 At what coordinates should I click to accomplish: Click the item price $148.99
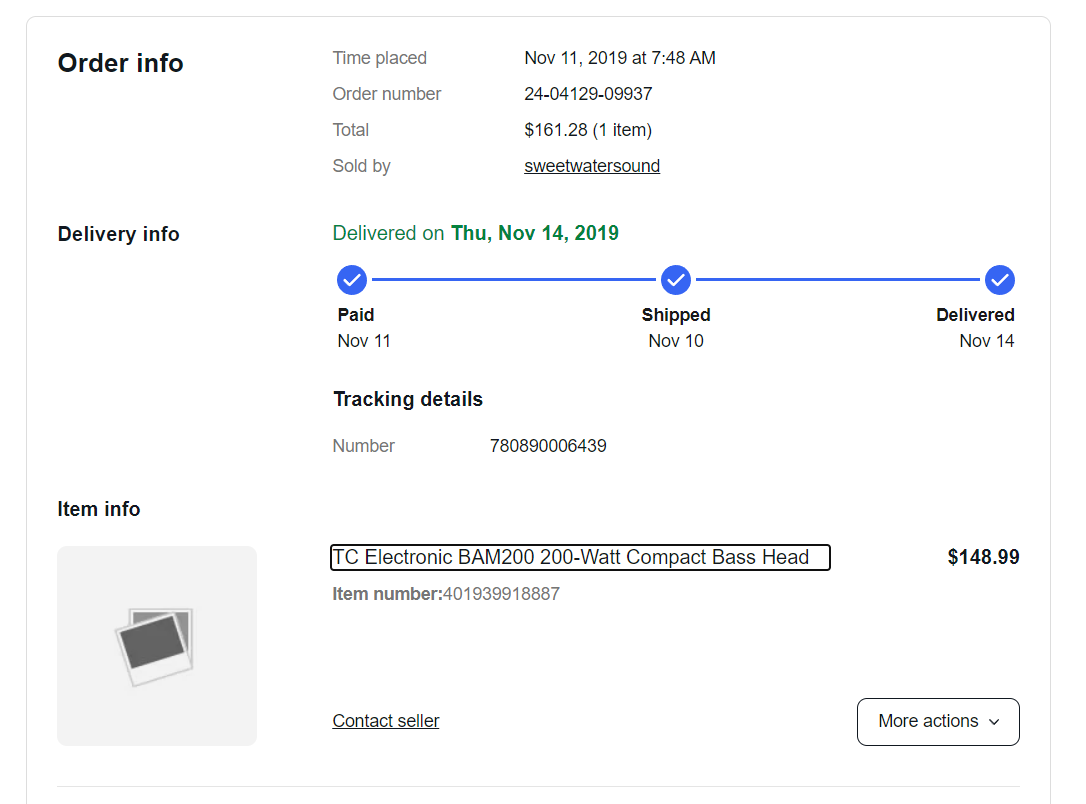(983, 557)
